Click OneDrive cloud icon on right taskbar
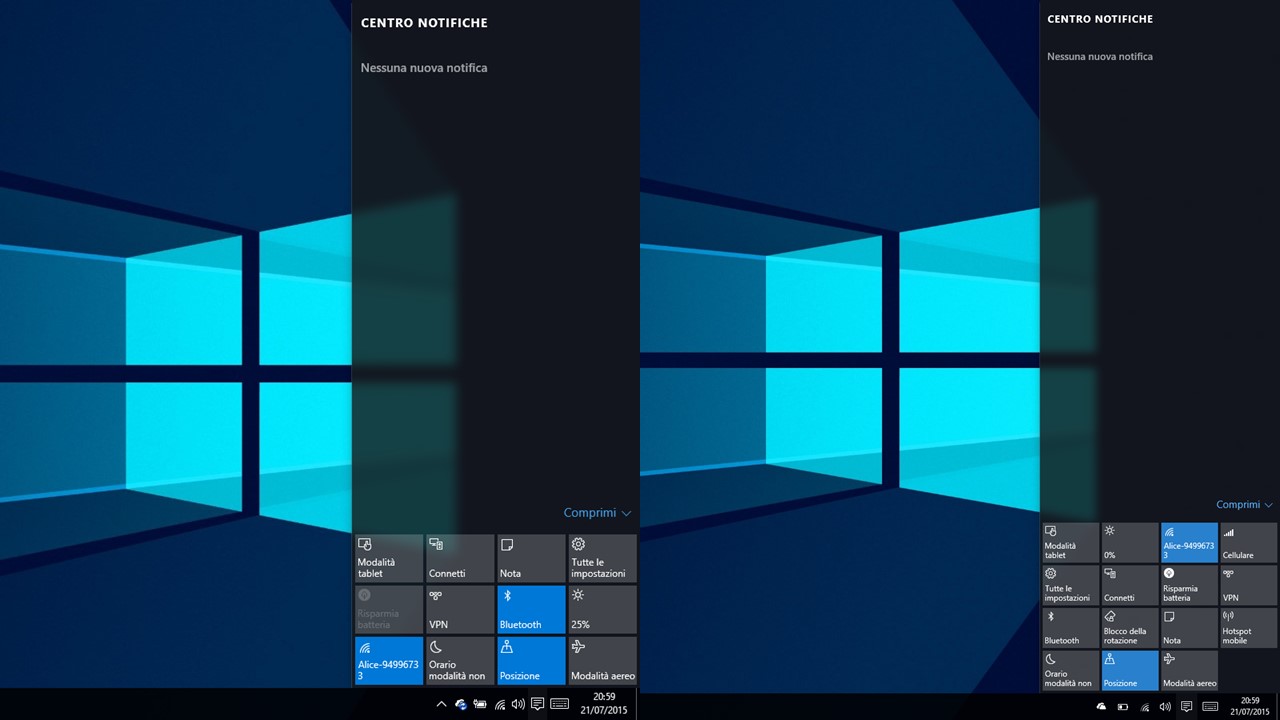The width and height of the screenshot is (1280, 720). point(1101,707)
